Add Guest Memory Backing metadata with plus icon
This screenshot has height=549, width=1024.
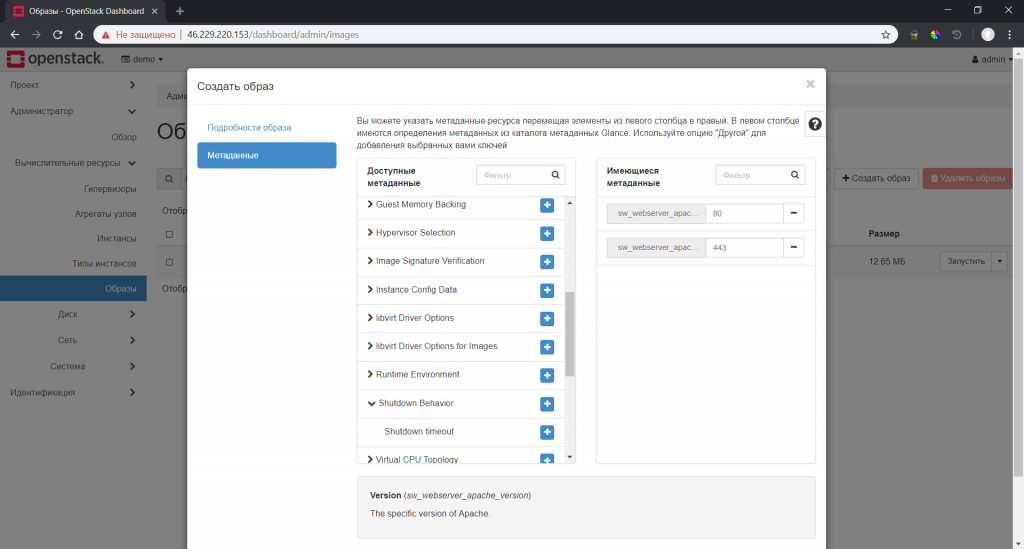[x=547, y=205]
